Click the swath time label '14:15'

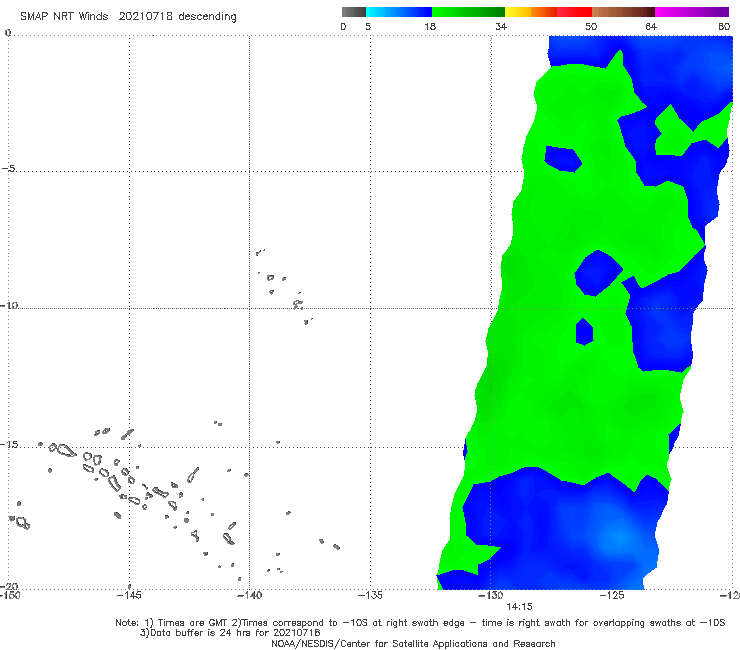point(519,607)
